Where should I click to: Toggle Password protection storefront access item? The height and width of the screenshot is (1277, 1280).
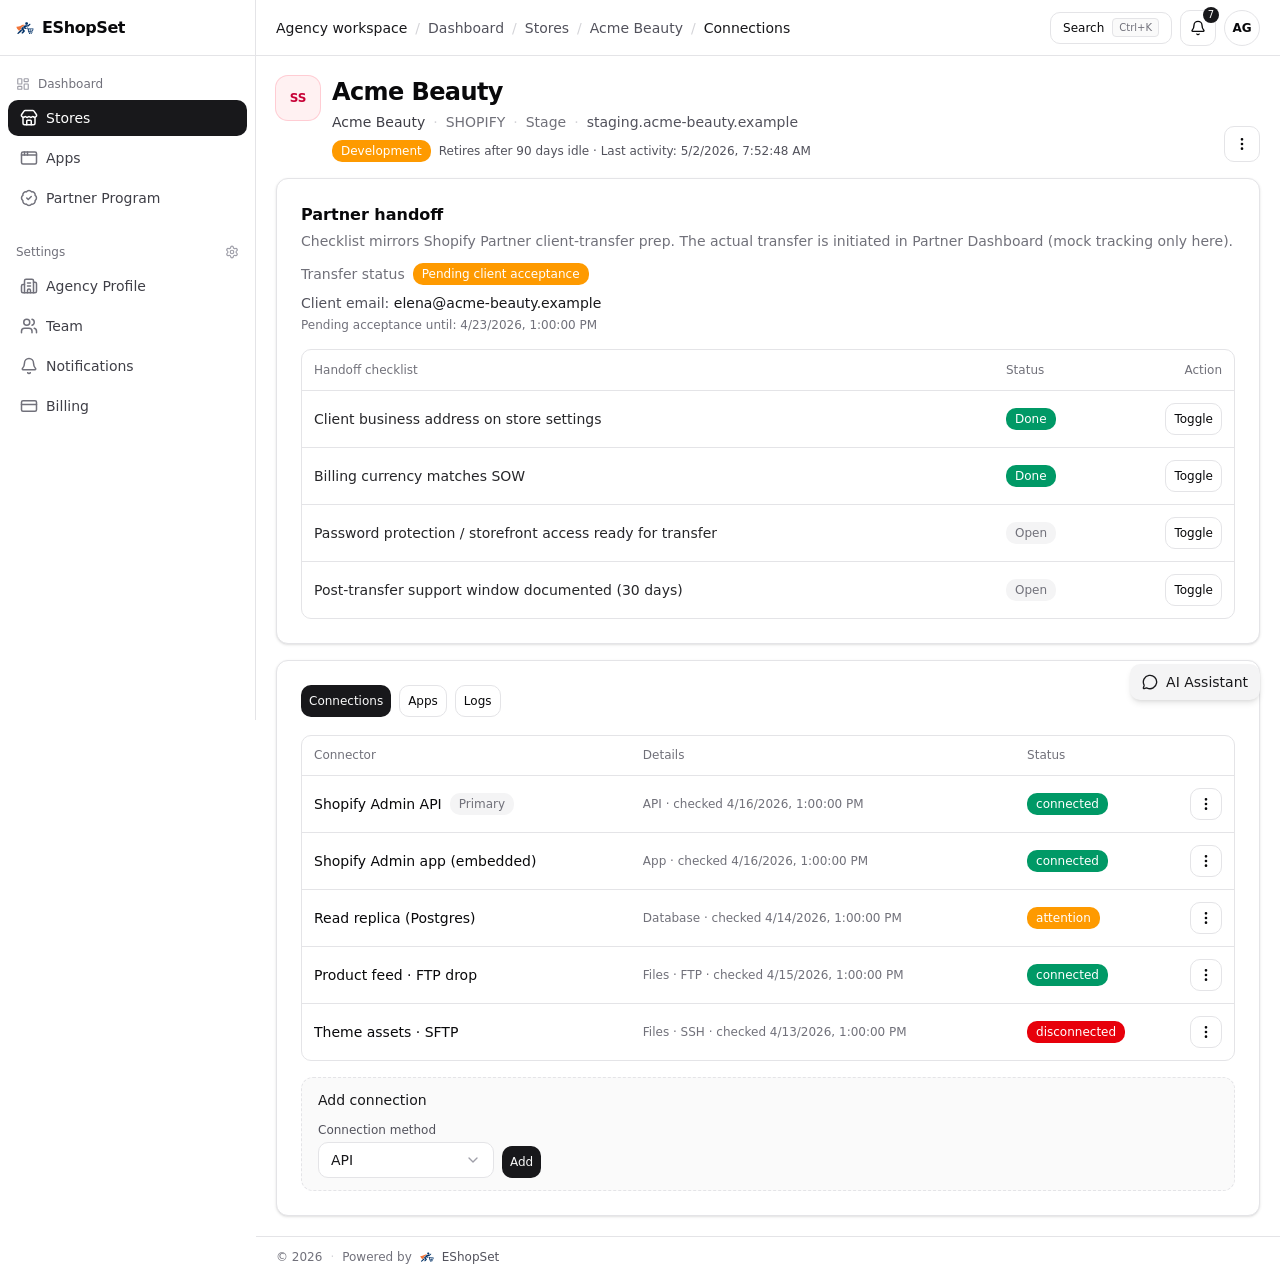click(x=1193, y=533)
